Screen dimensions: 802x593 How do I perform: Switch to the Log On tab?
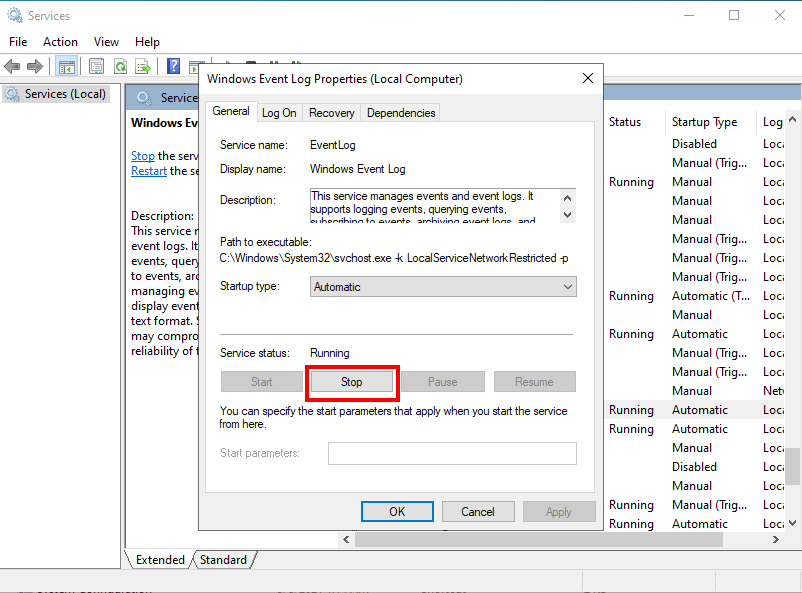click(x=279, y=113)
